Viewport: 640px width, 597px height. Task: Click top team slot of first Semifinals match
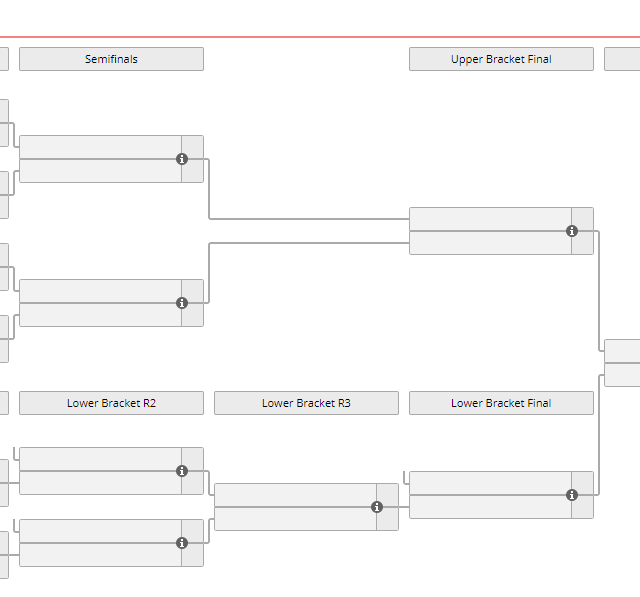100,147
